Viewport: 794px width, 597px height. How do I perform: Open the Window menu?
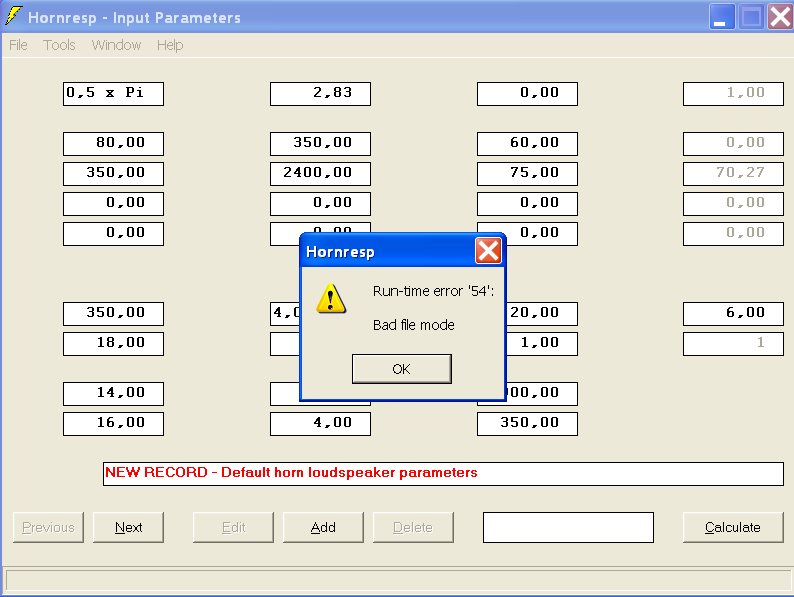point(116,45)
